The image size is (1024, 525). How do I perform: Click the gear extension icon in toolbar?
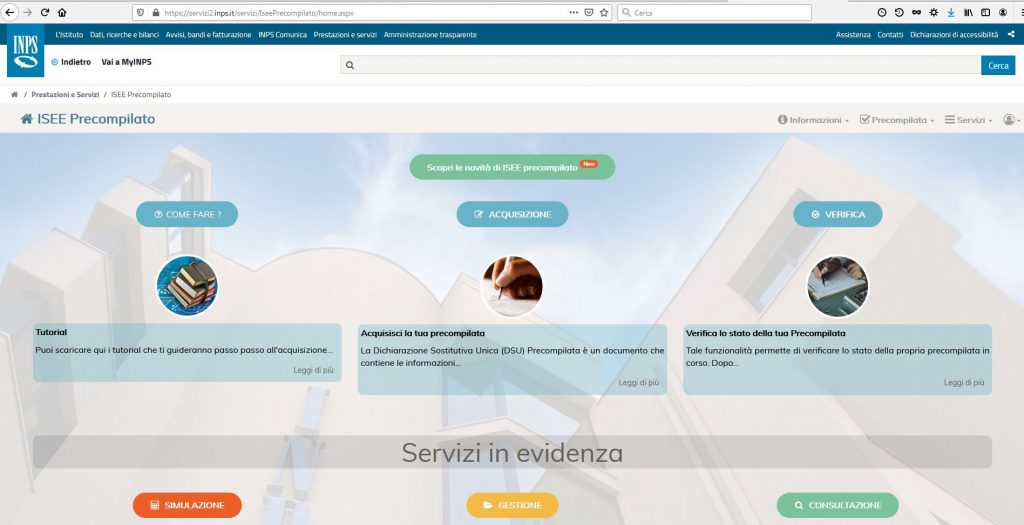point(934,12)
